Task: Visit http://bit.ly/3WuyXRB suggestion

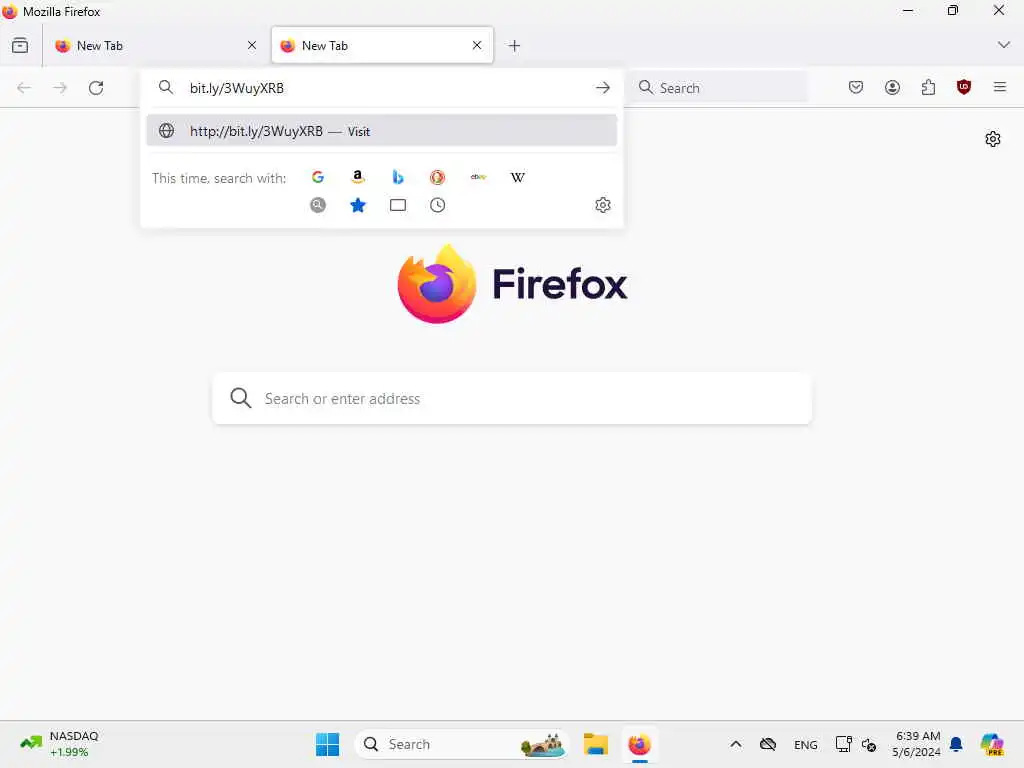Action: 381,131
